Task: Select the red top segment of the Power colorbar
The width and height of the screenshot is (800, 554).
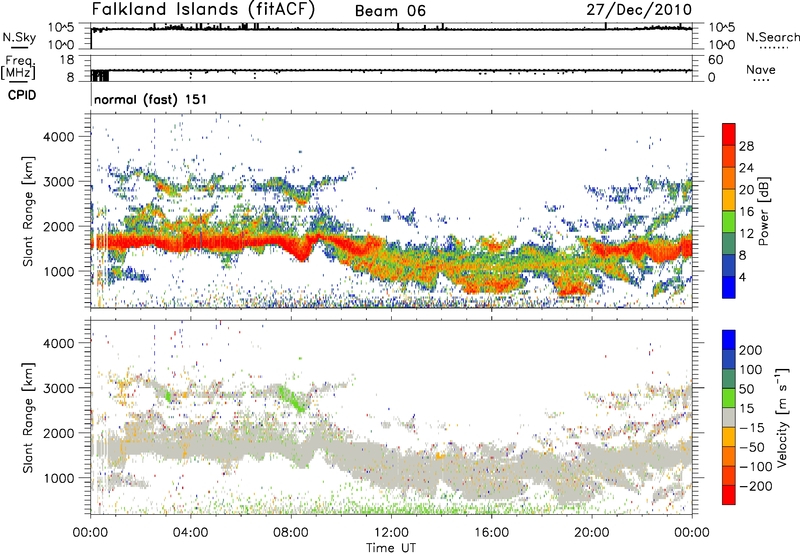Action: coord(729,135)
